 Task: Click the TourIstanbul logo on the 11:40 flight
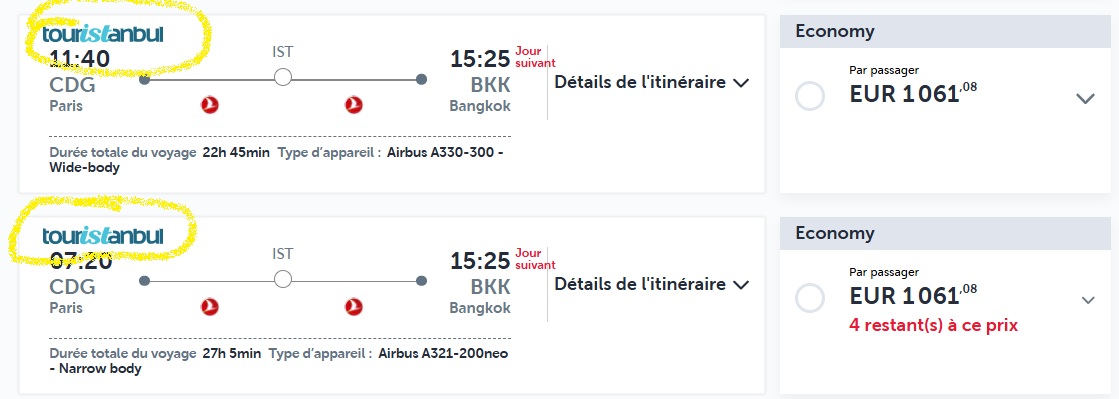(x=103, y=34)
